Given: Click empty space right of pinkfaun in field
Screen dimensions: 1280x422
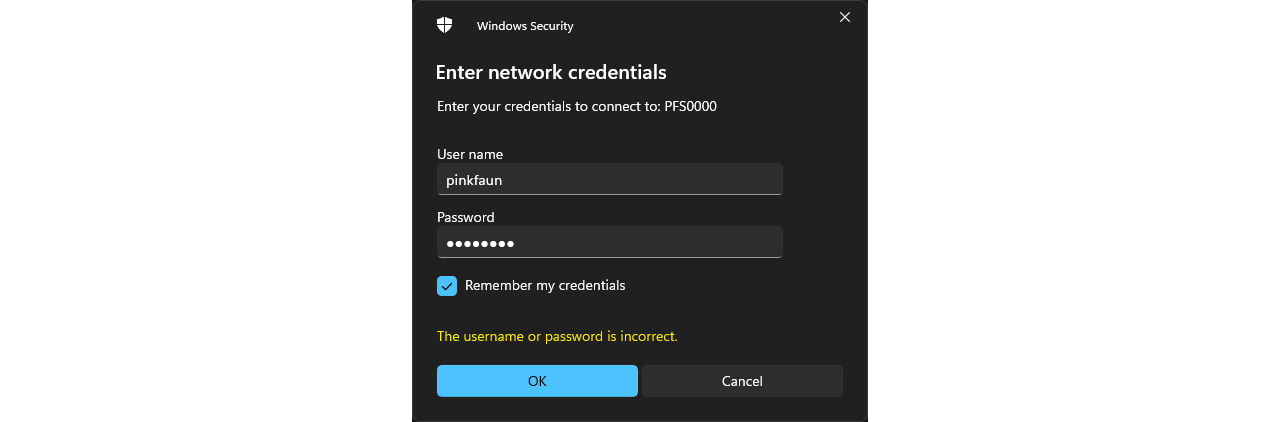Looking at the screenshot, I should pyautogui.click(x=640, y=180).
